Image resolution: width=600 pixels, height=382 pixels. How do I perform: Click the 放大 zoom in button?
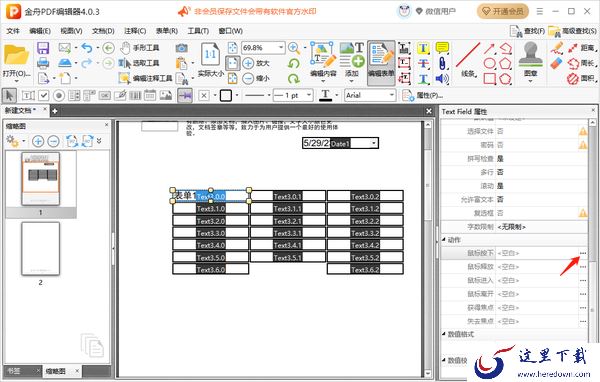coord(256,63)
